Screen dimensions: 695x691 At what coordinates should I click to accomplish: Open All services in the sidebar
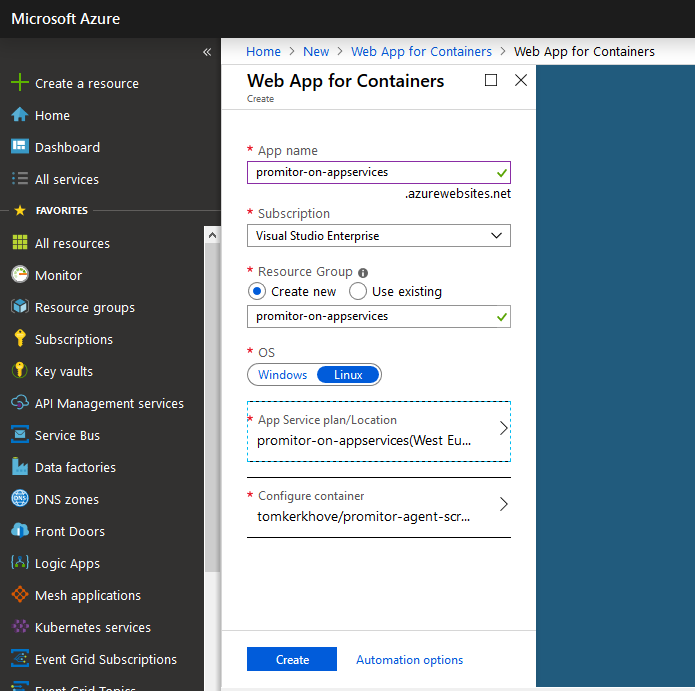tap(67, 180)
